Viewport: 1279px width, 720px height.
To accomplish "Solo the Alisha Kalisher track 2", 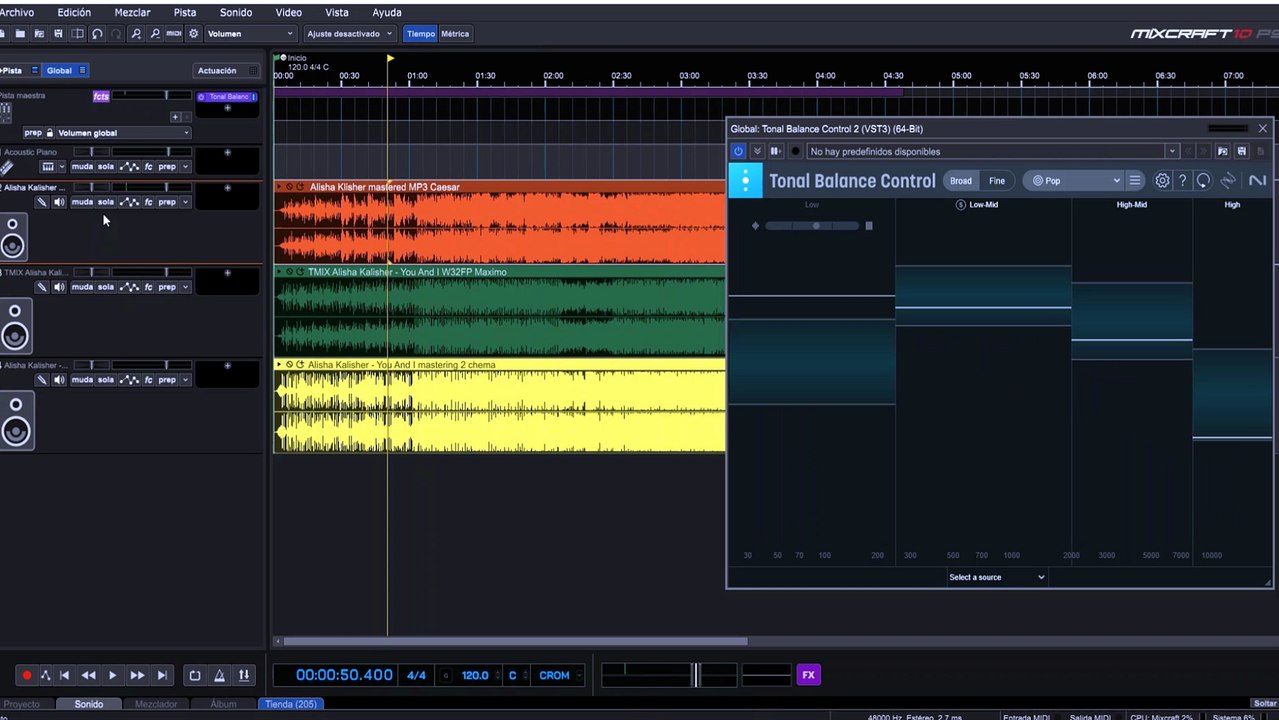I will click(x=106, y=202).
